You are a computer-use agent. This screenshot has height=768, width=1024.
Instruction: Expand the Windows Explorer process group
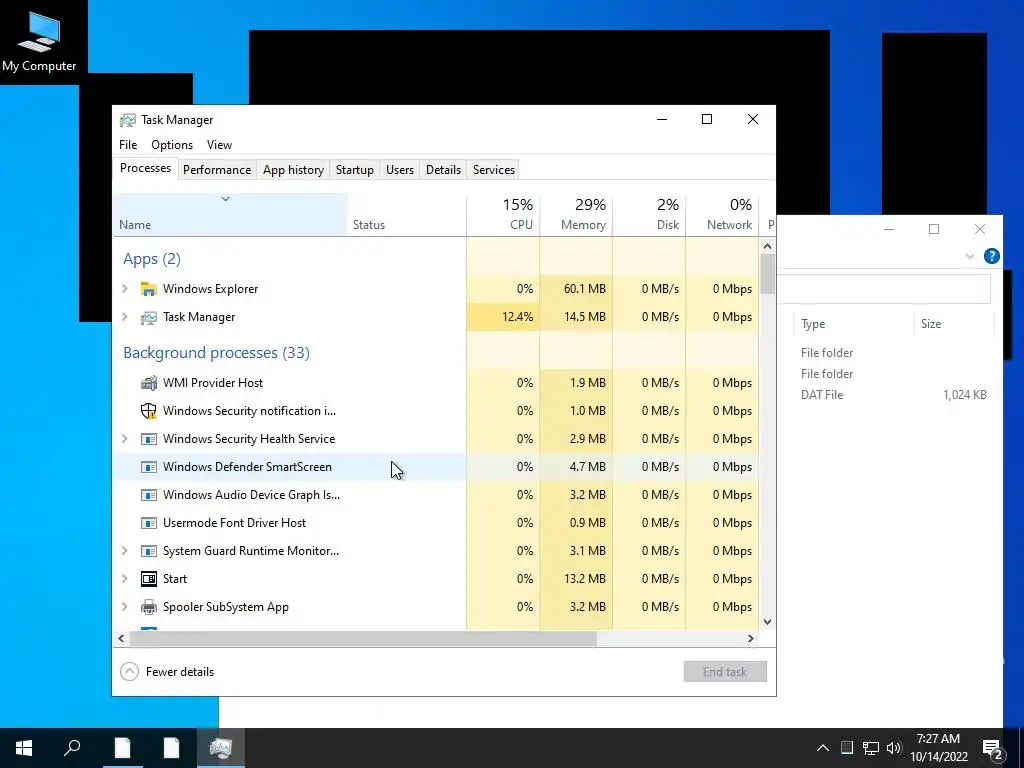tap(125, 289)
